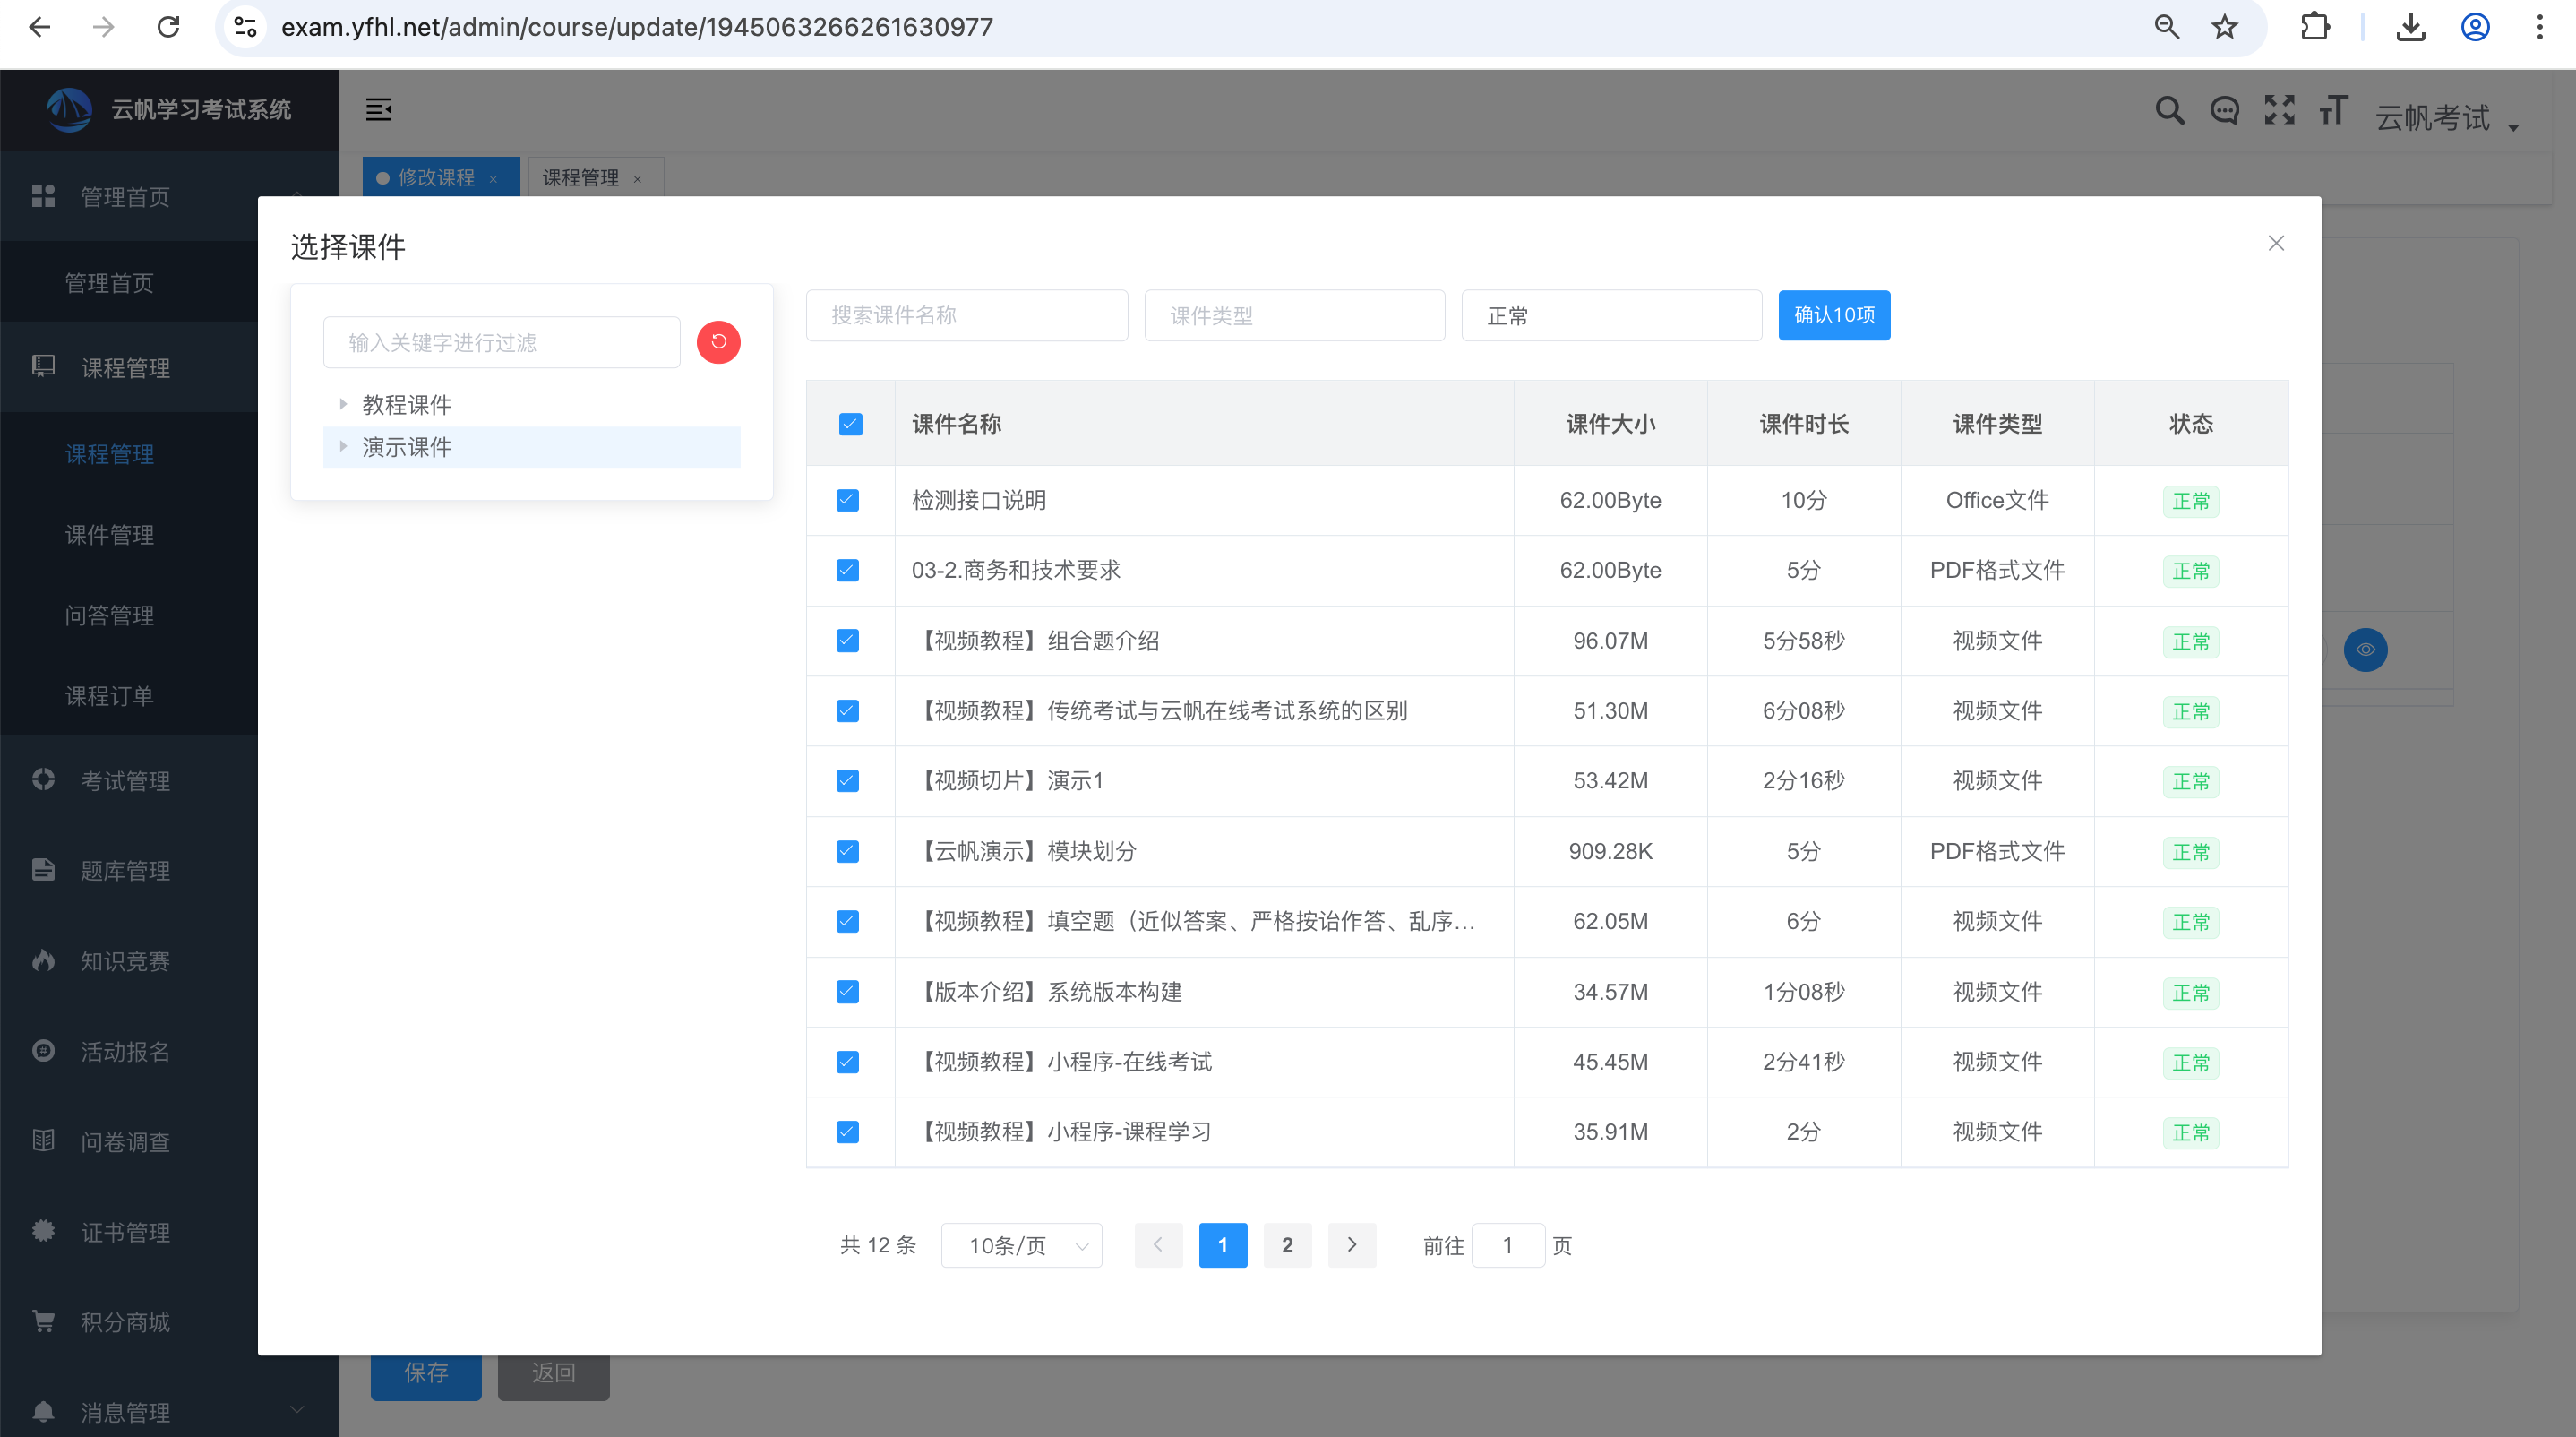The height and width of the screenshot is (1437, 2576).
Task: Click the 题库管理 document icon in sidebar
Action: 43,869
